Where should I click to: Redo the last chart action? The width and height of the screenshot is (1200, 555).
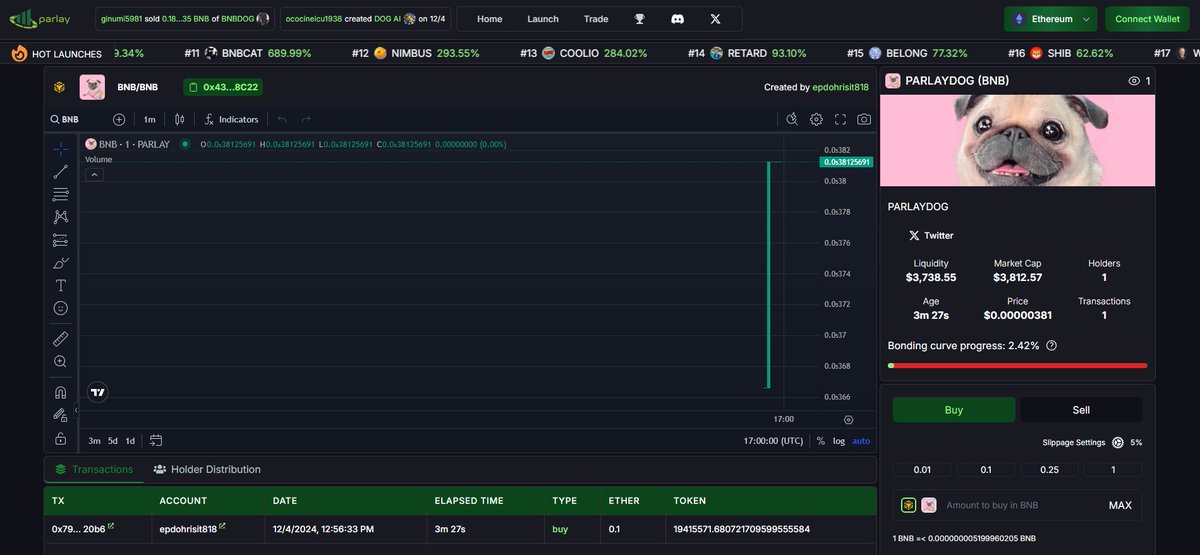point(306,119)
